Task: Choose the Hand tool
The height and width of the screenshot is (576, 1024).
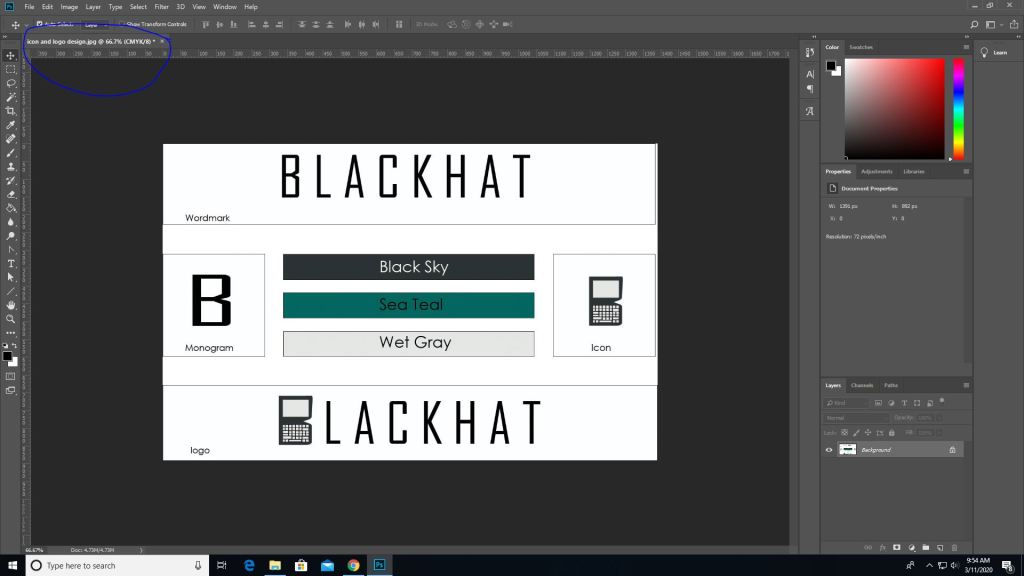Action: pyautogui.click(x=10, y=305)
